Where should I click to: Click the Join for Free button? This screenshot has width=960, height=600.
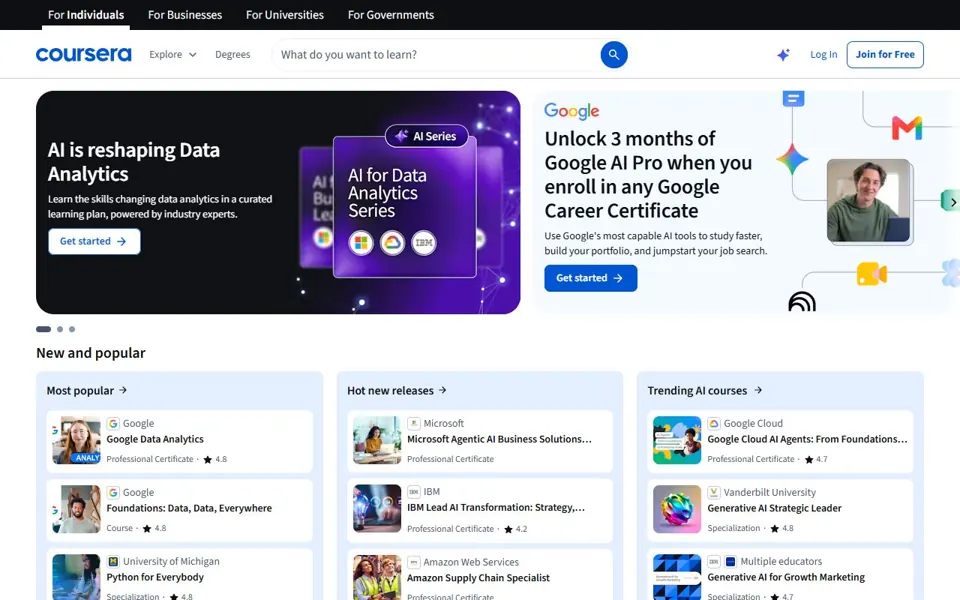[x=885, y=54]
